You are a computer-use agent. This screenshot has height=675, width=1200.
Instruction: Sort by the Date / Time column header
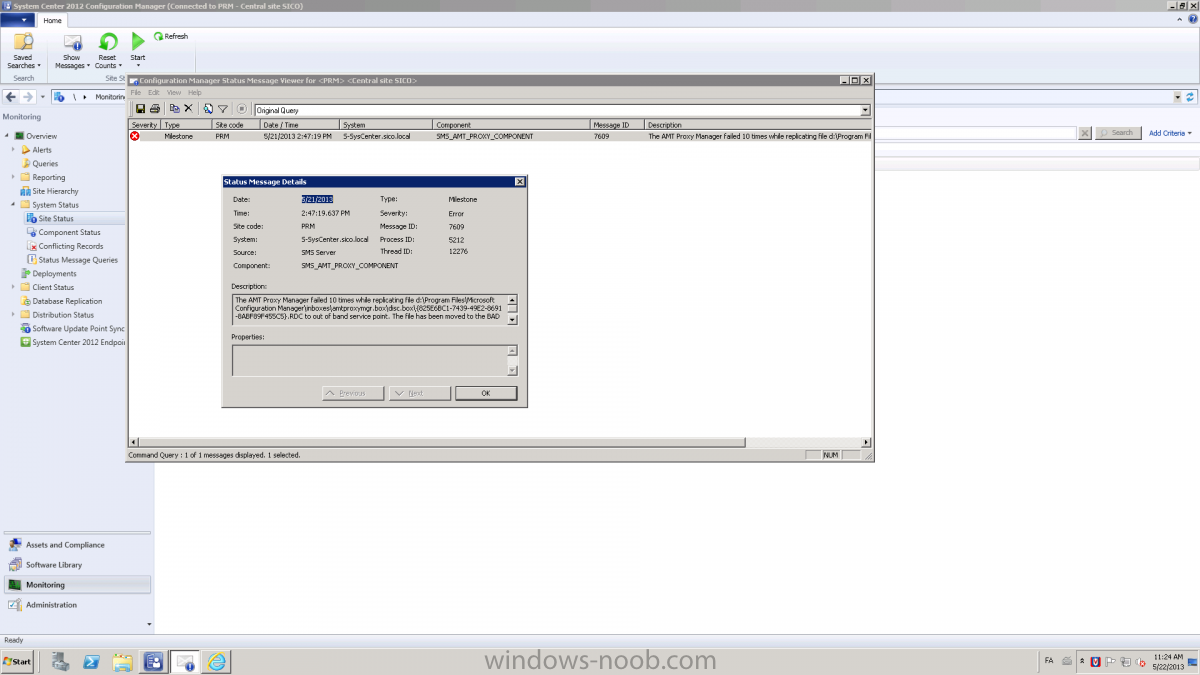[300, 125]
